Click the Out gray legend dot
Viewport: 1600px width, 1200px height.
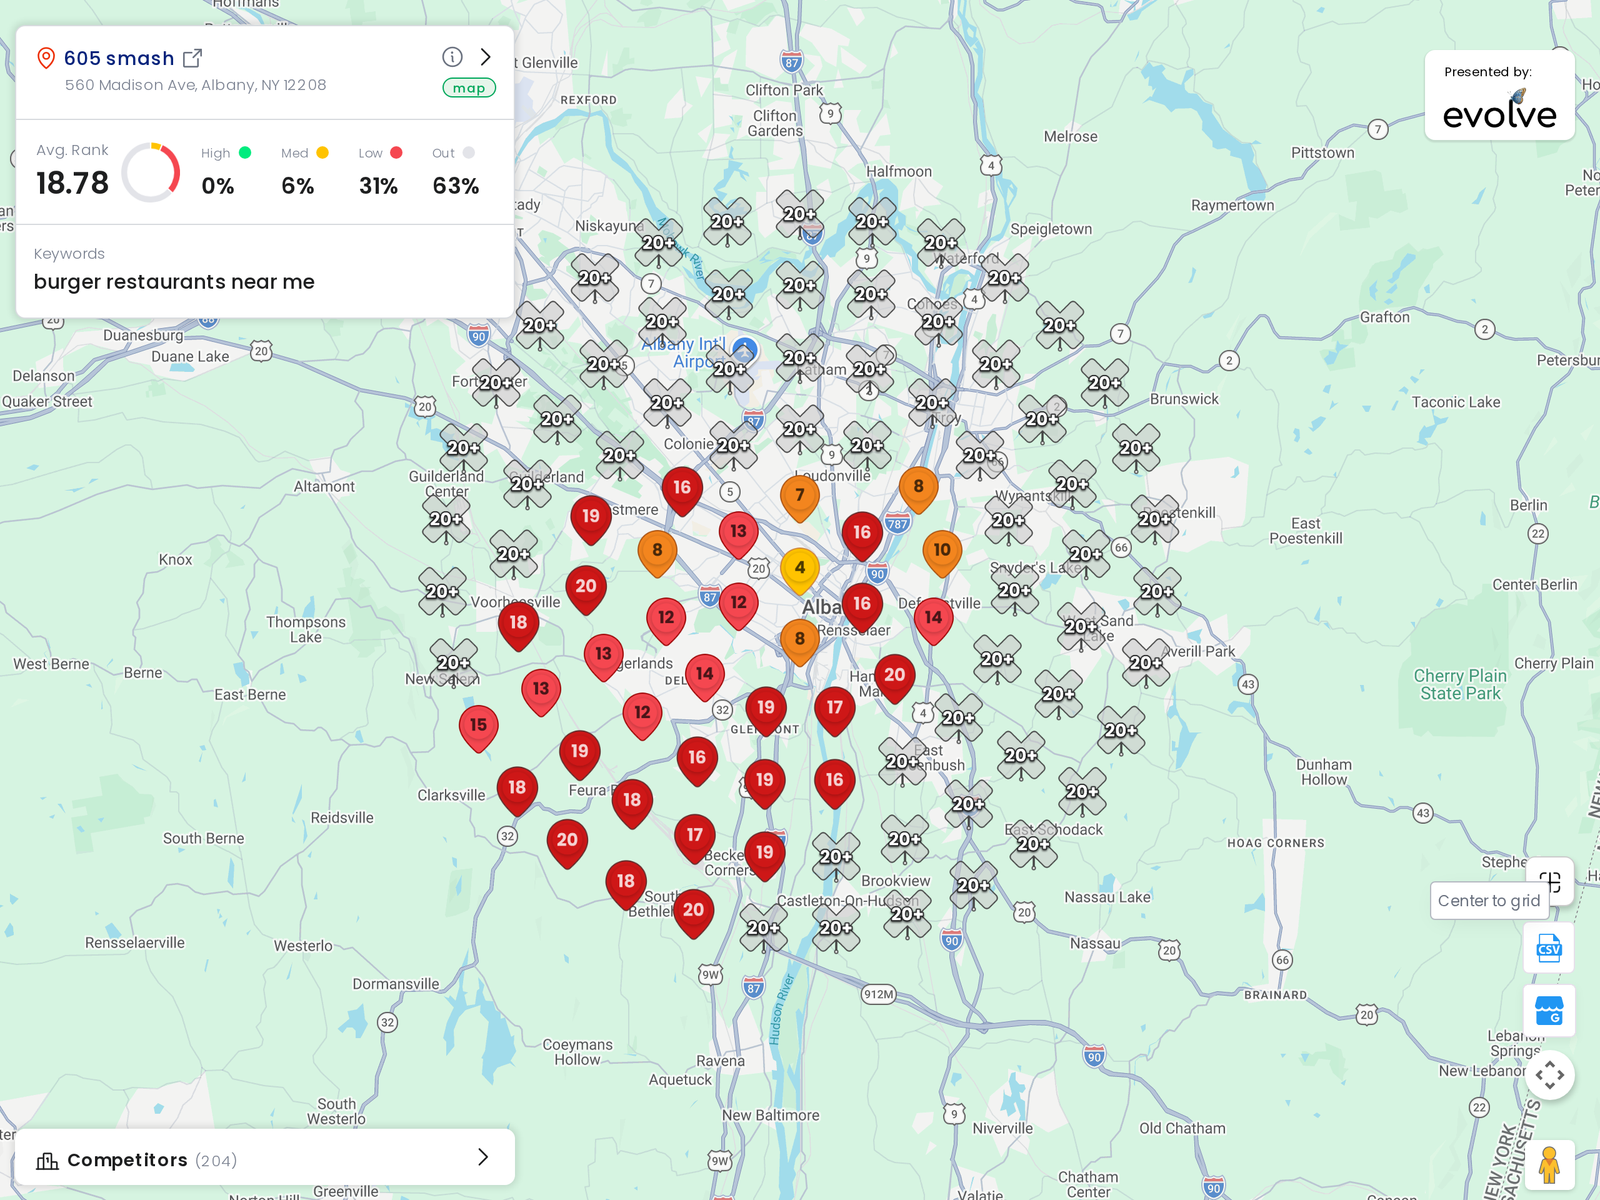click(468, 153)
